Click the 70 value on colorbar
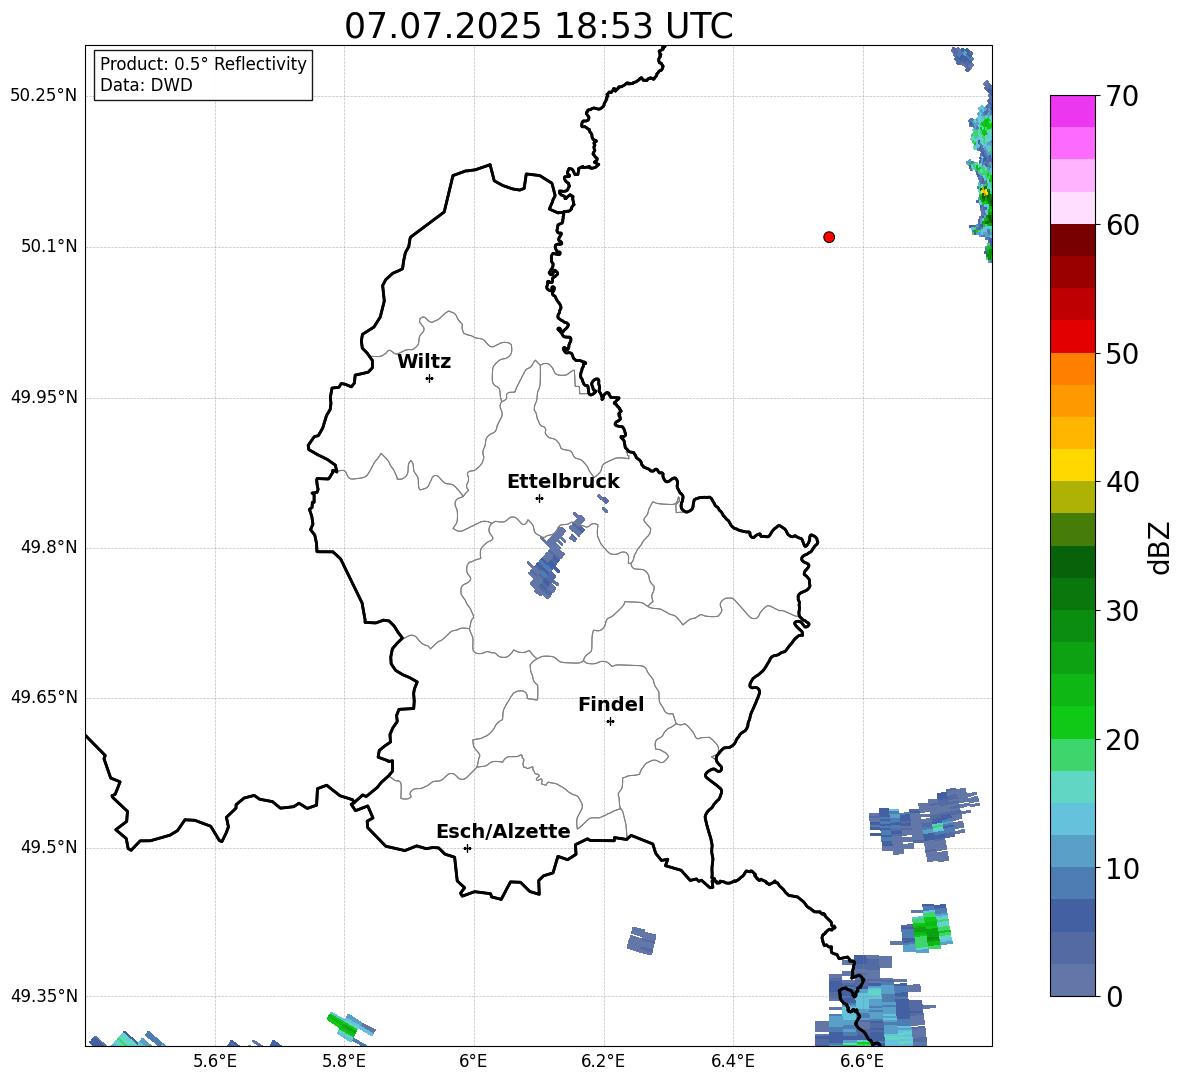This screenshot has height=1081, width=1184. tap(1121, 97)
